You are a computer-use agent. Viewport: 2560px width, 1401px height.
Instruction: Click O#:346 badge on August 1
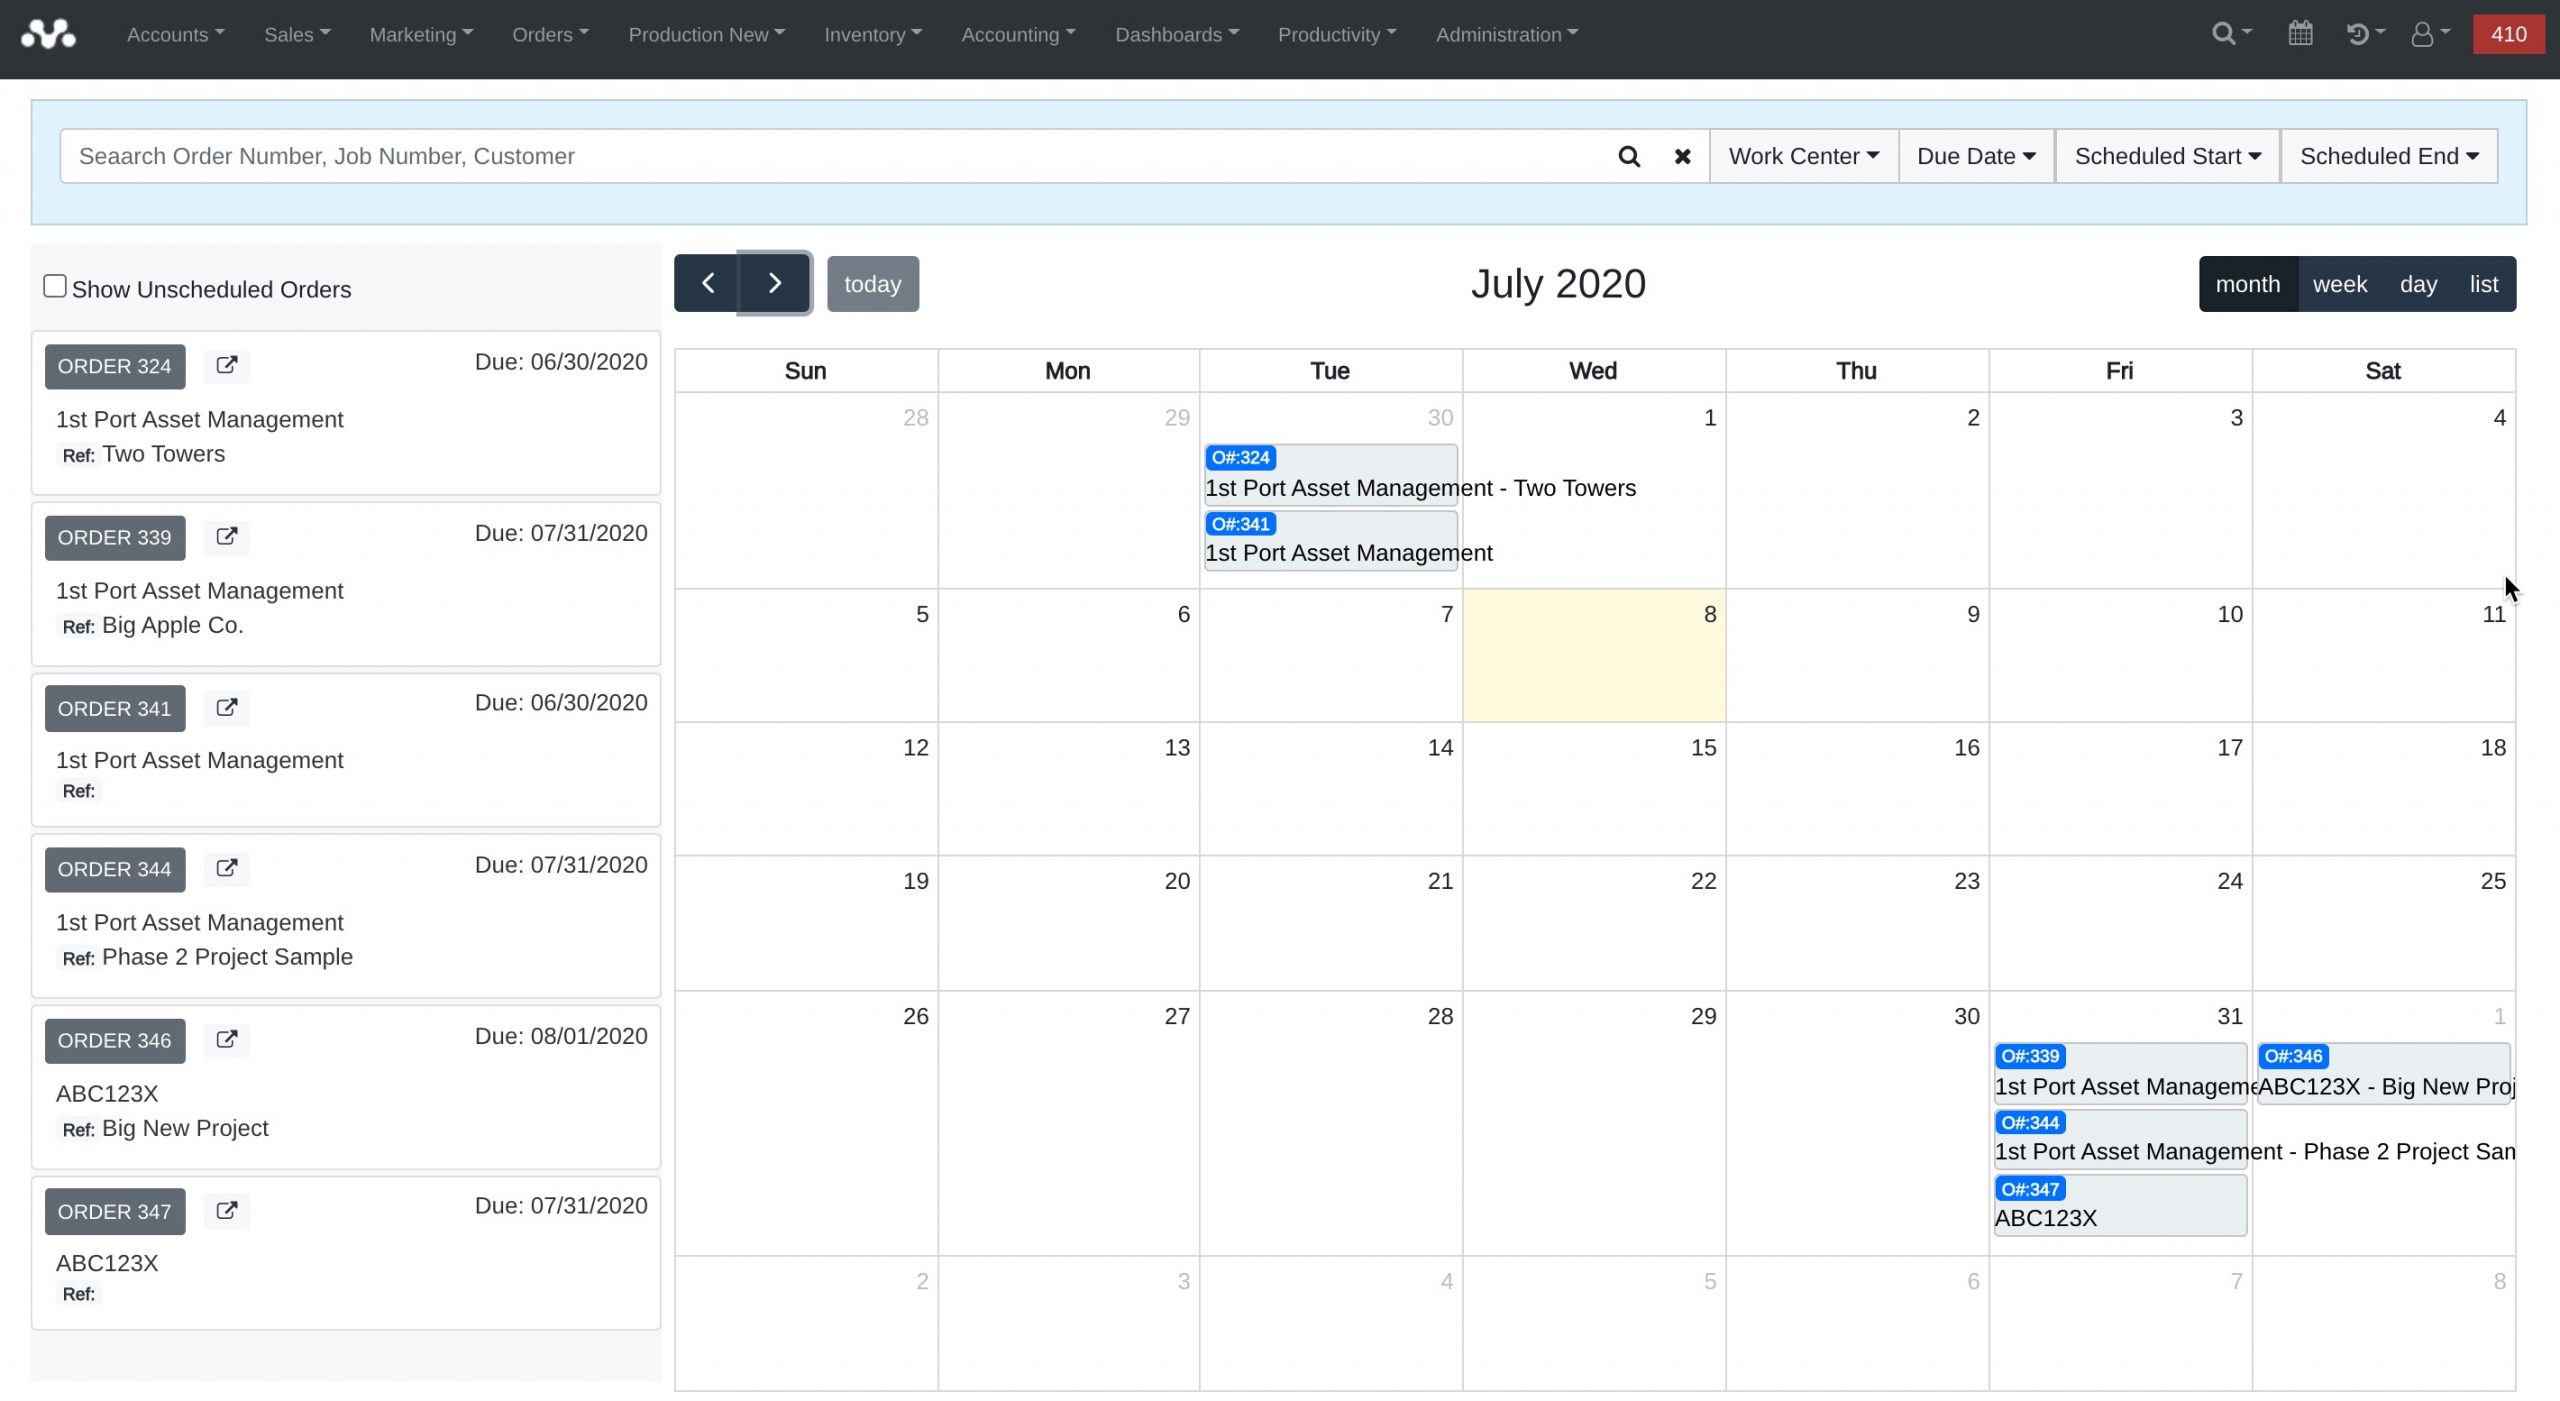click(2293, 1056)
